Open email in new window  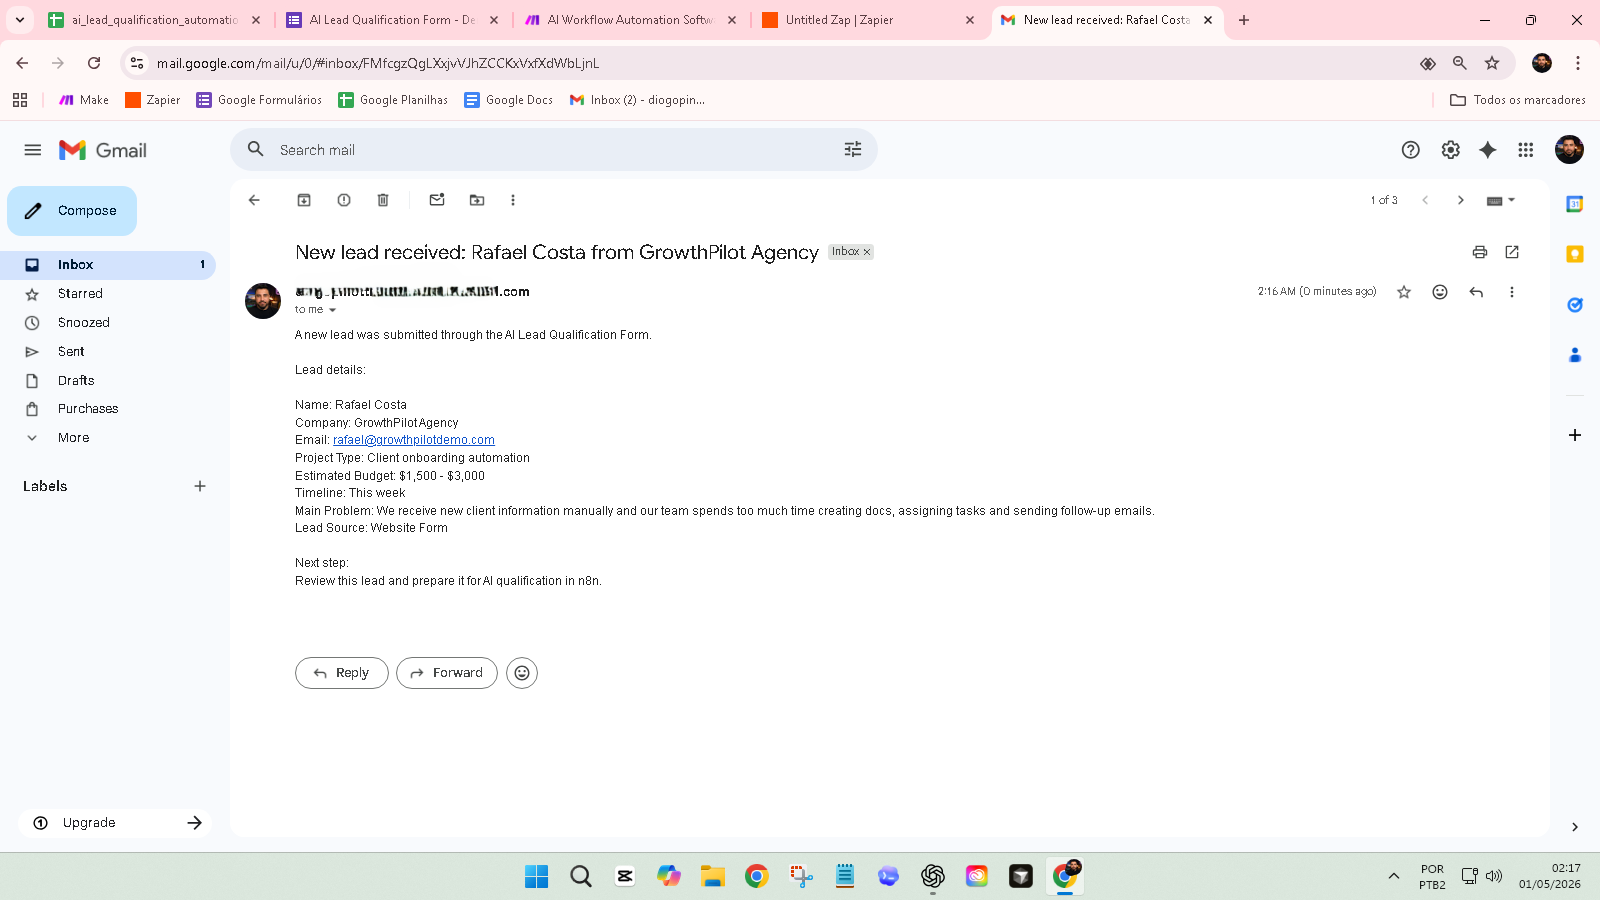point(1512,252)
